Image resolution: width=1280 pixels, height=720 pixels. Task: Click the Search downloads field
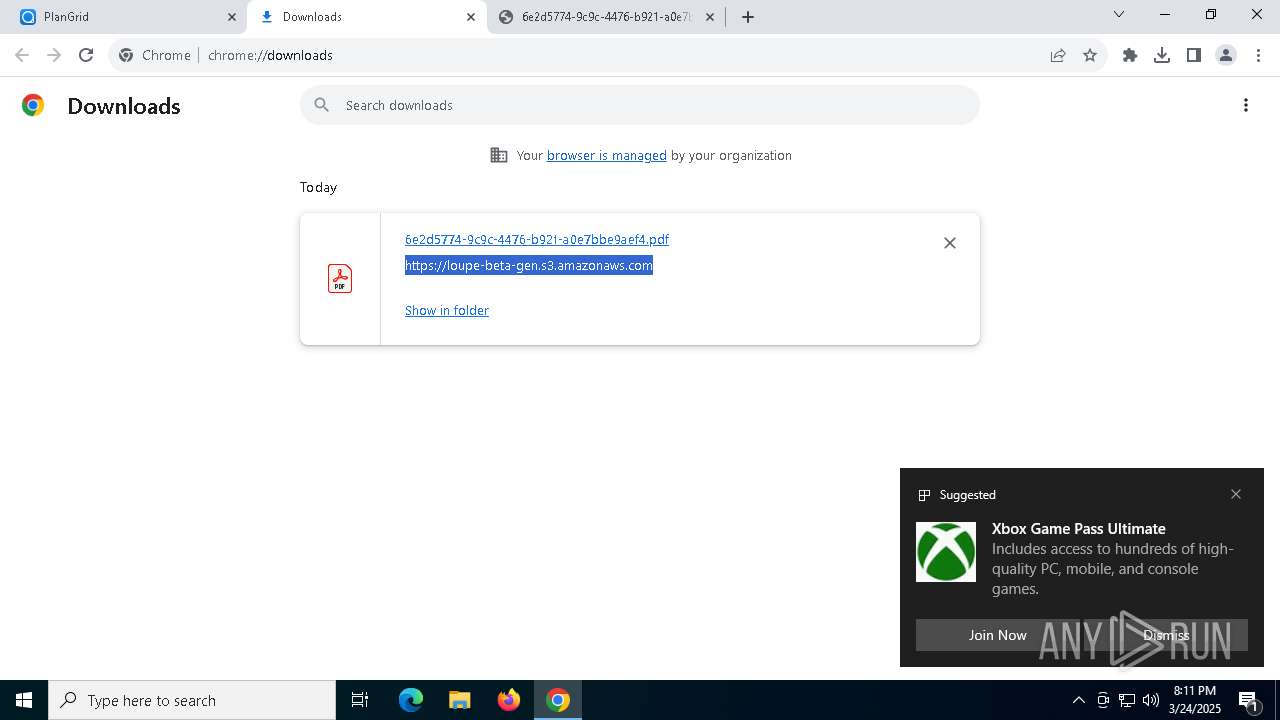[x=640, y=105]
